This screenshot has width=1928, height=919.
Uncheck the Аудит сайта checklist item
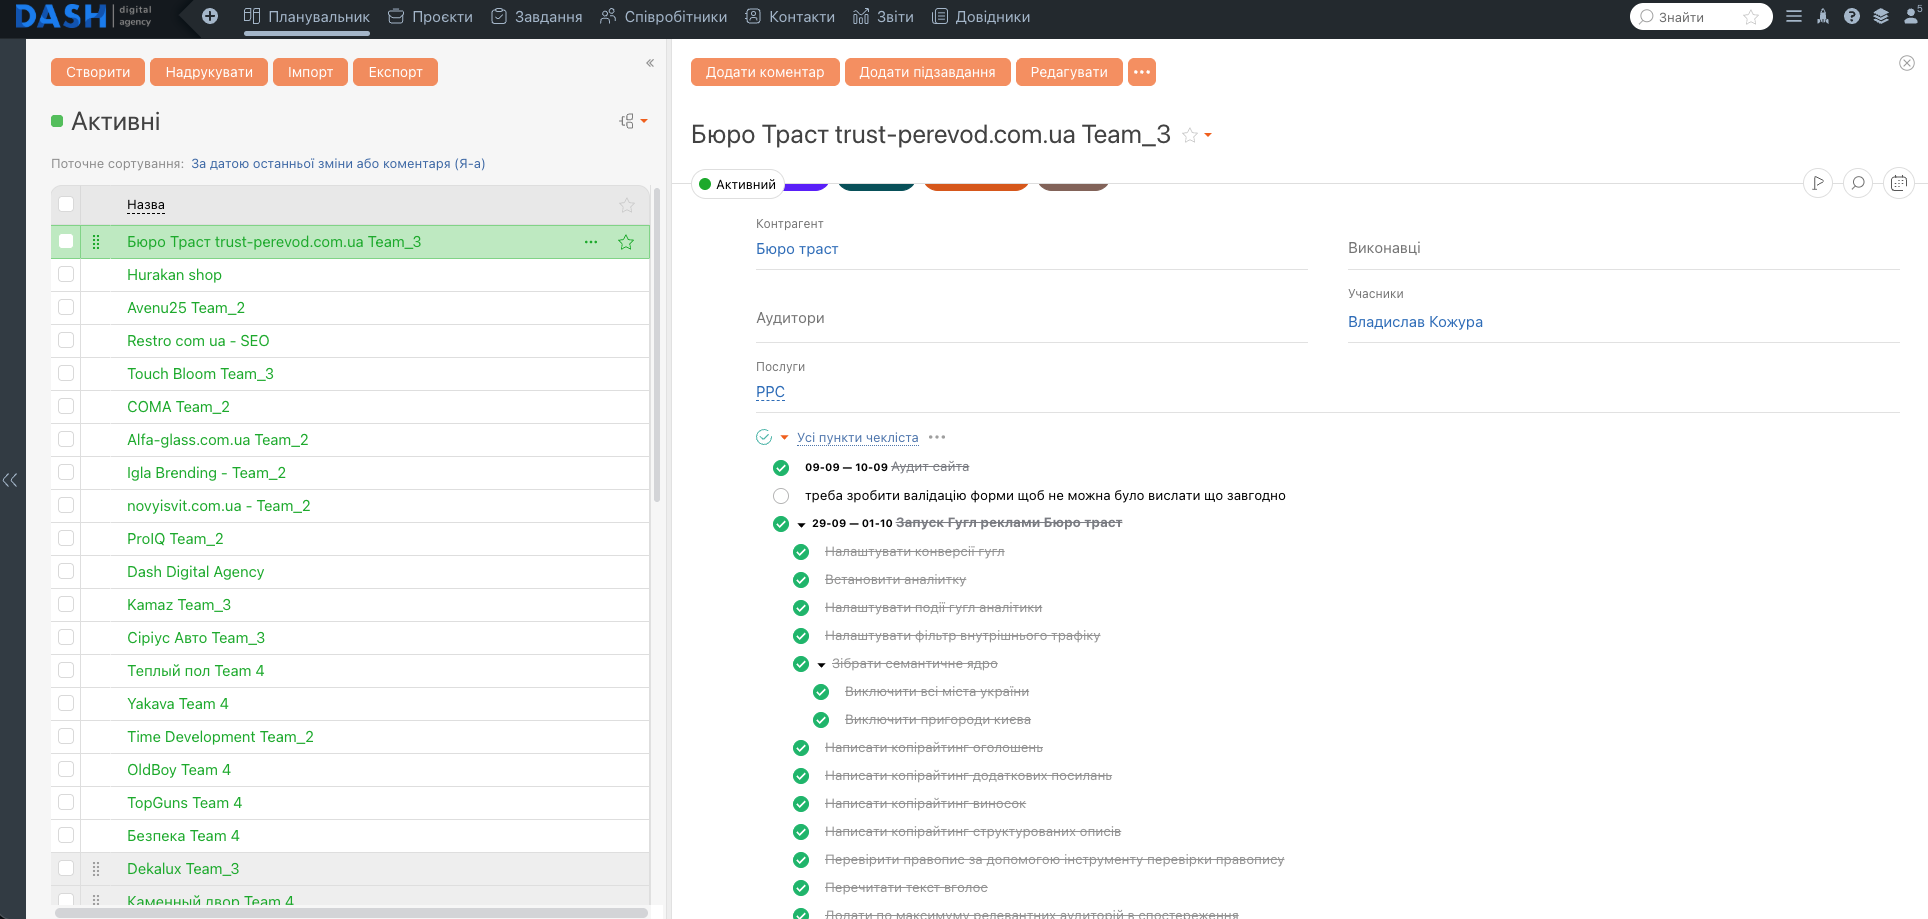781,468
